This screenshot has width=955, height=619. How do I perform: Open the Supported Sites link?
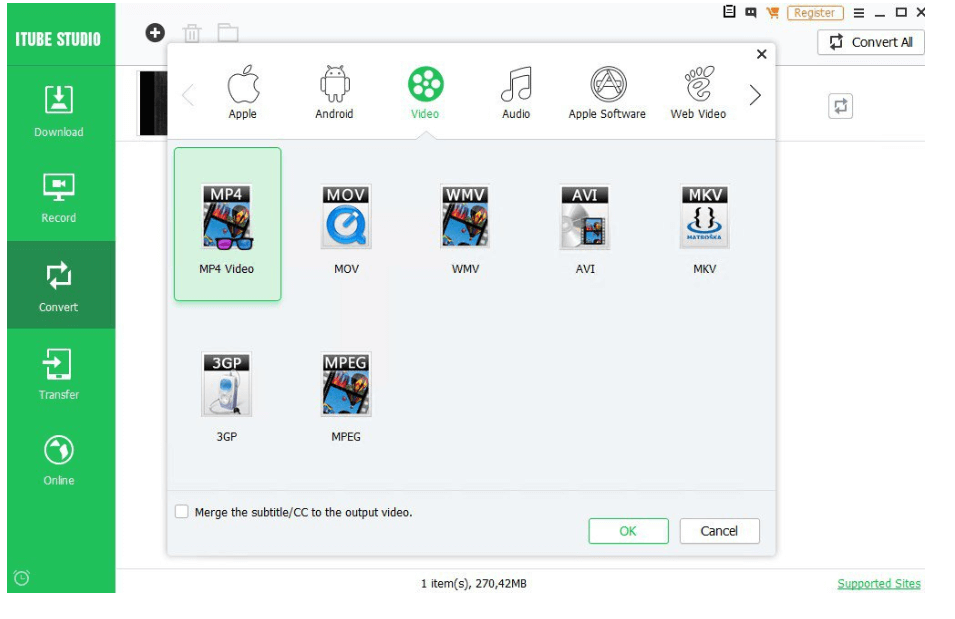pos(878,583)
